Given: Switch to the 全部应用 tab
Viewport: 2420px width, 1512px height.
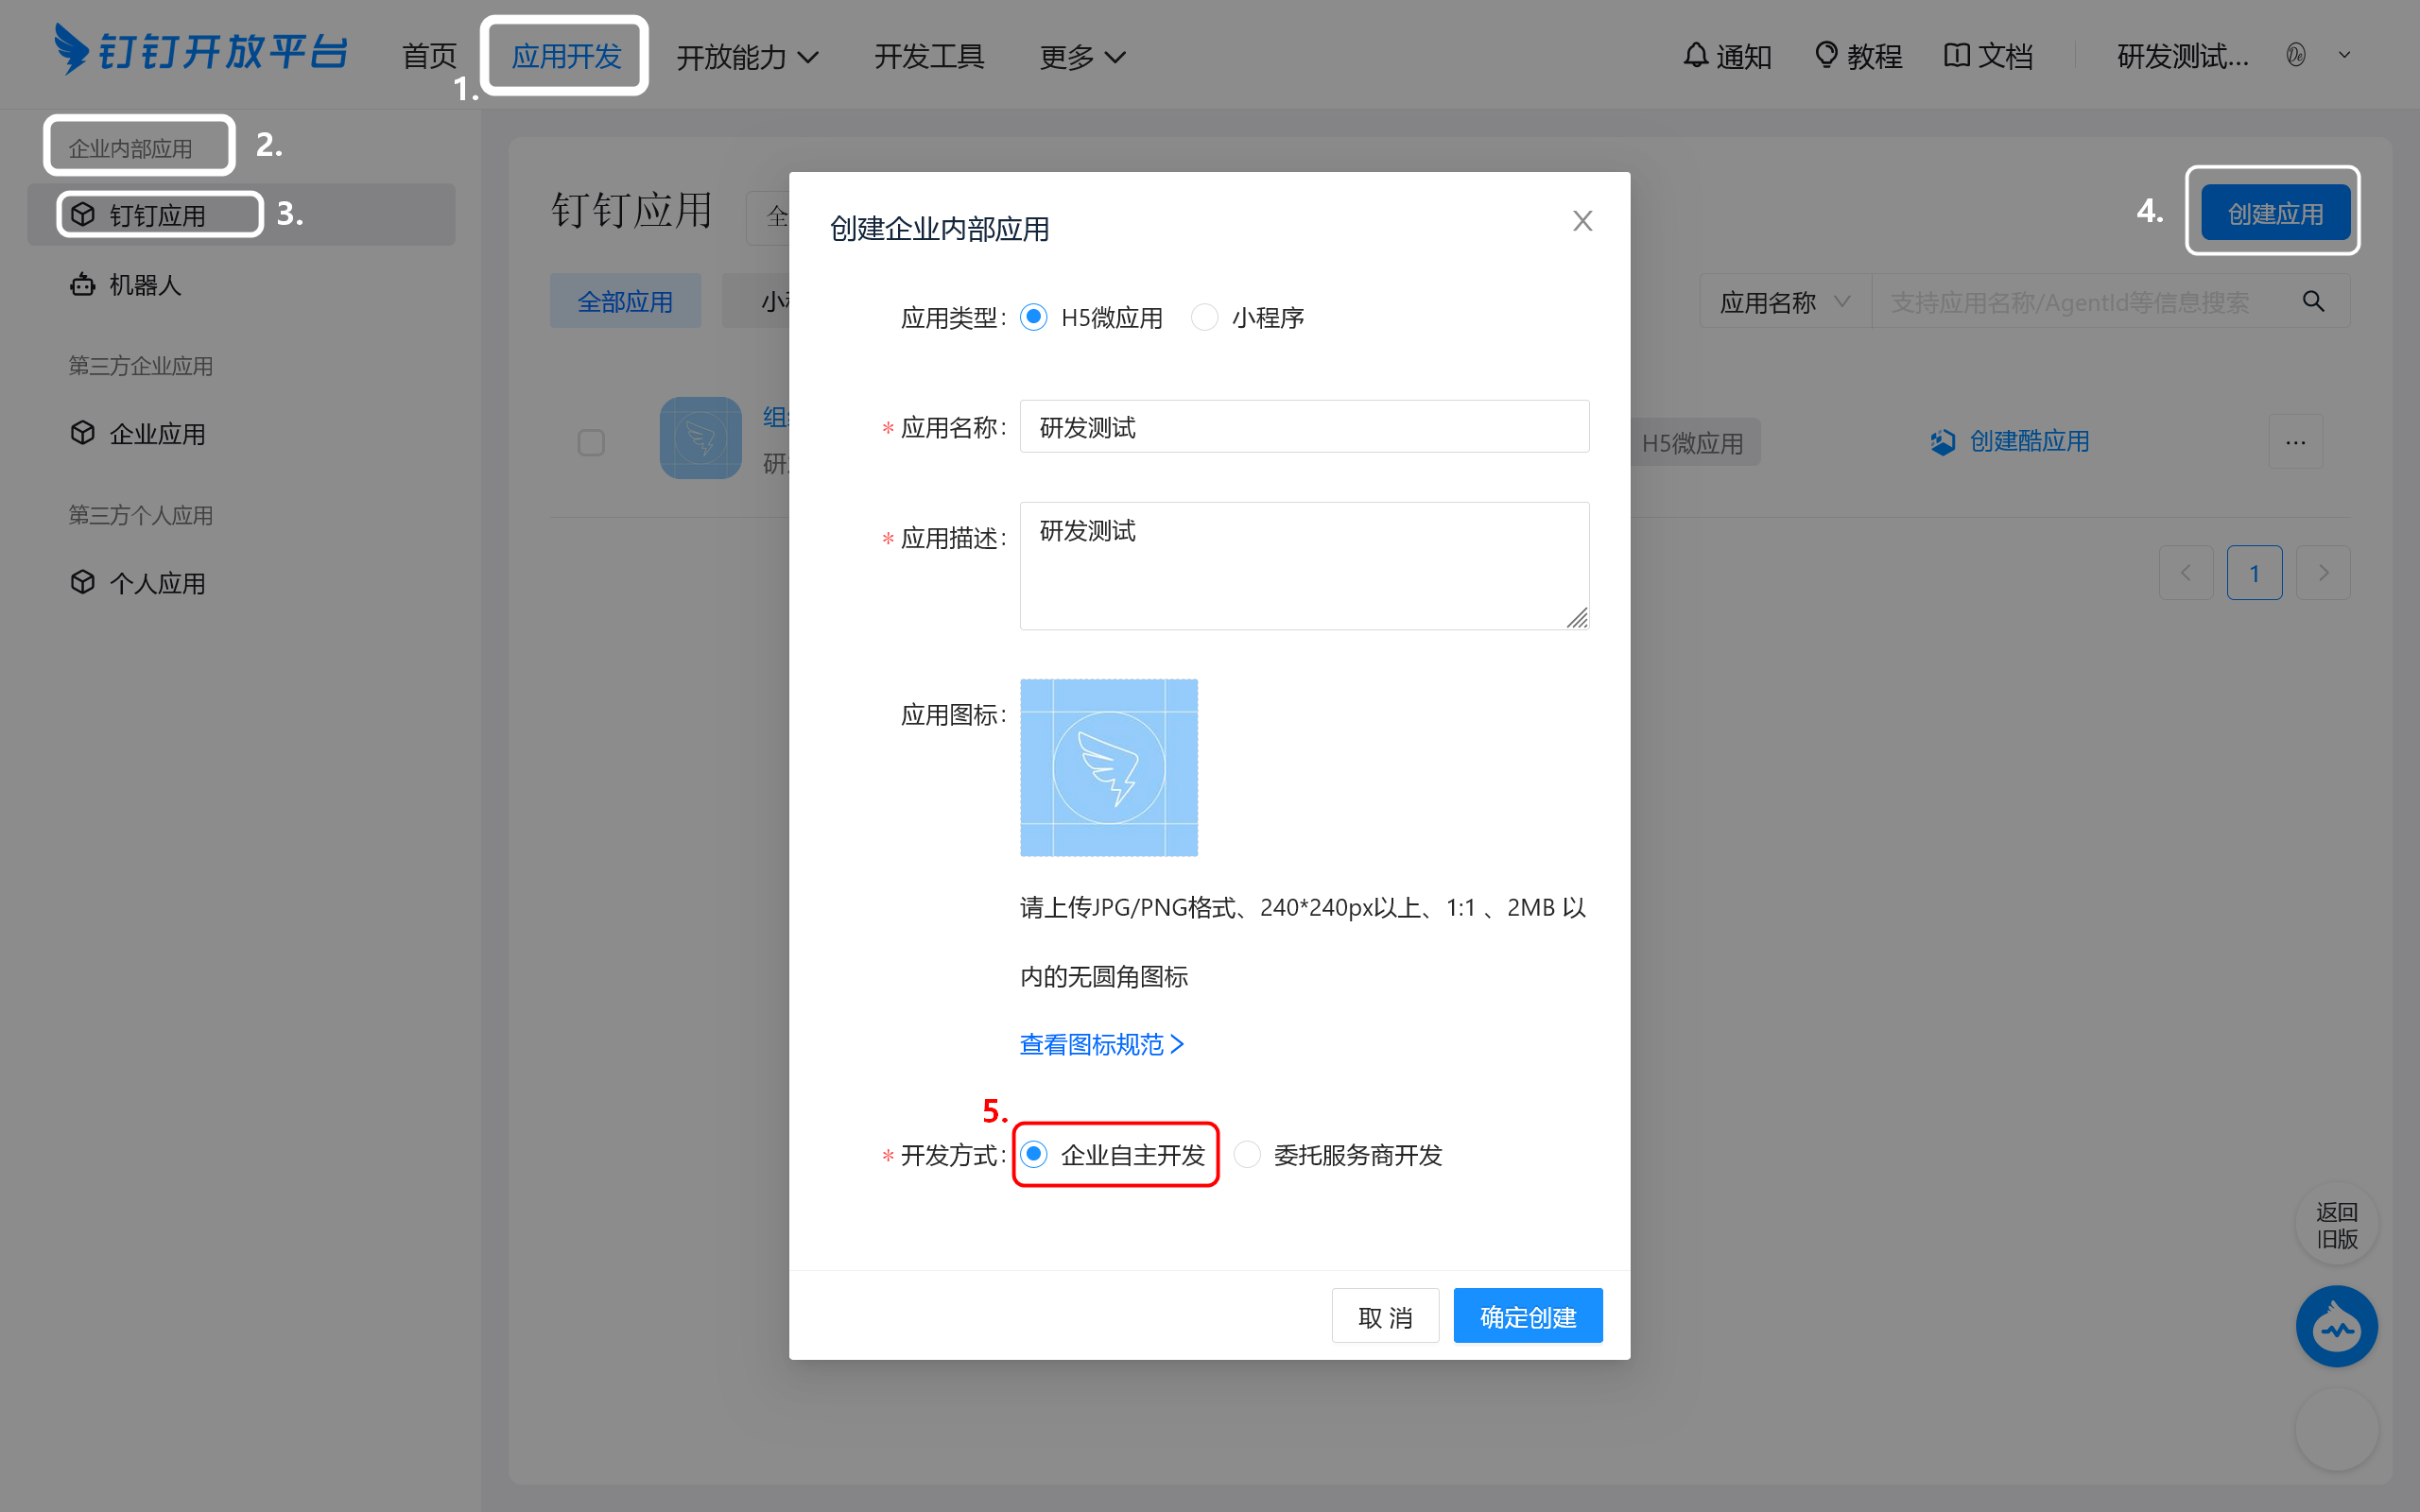Looking at the screenshot, I should click(625, 301).
